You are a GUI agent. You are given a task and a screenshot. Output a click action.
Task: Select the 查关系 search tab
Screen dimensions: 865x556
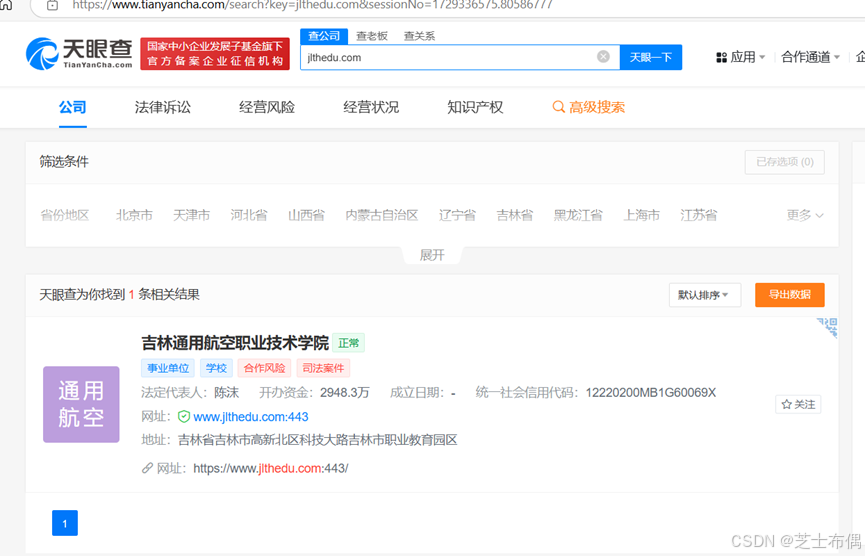(419, 36)
